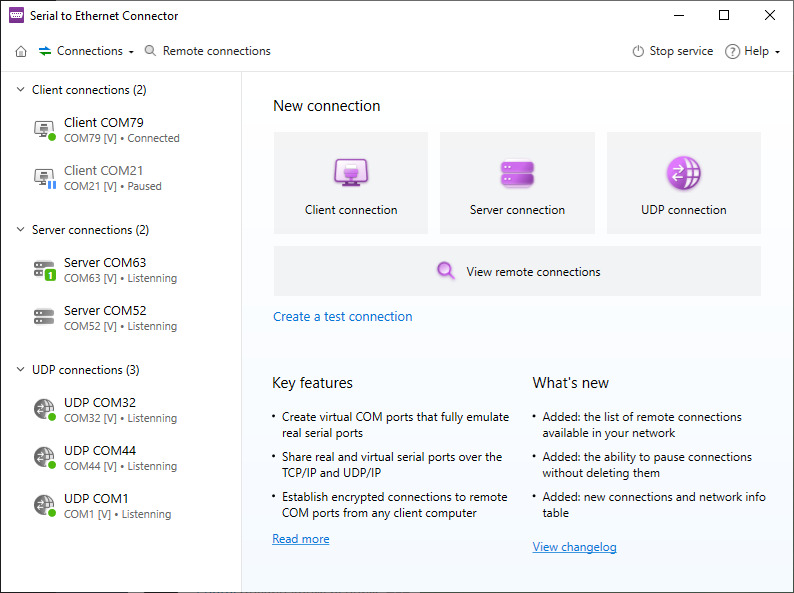Click the UDP COM32 globe icon
This screenshot has height=593, width=794.
[x=45, y=410]
